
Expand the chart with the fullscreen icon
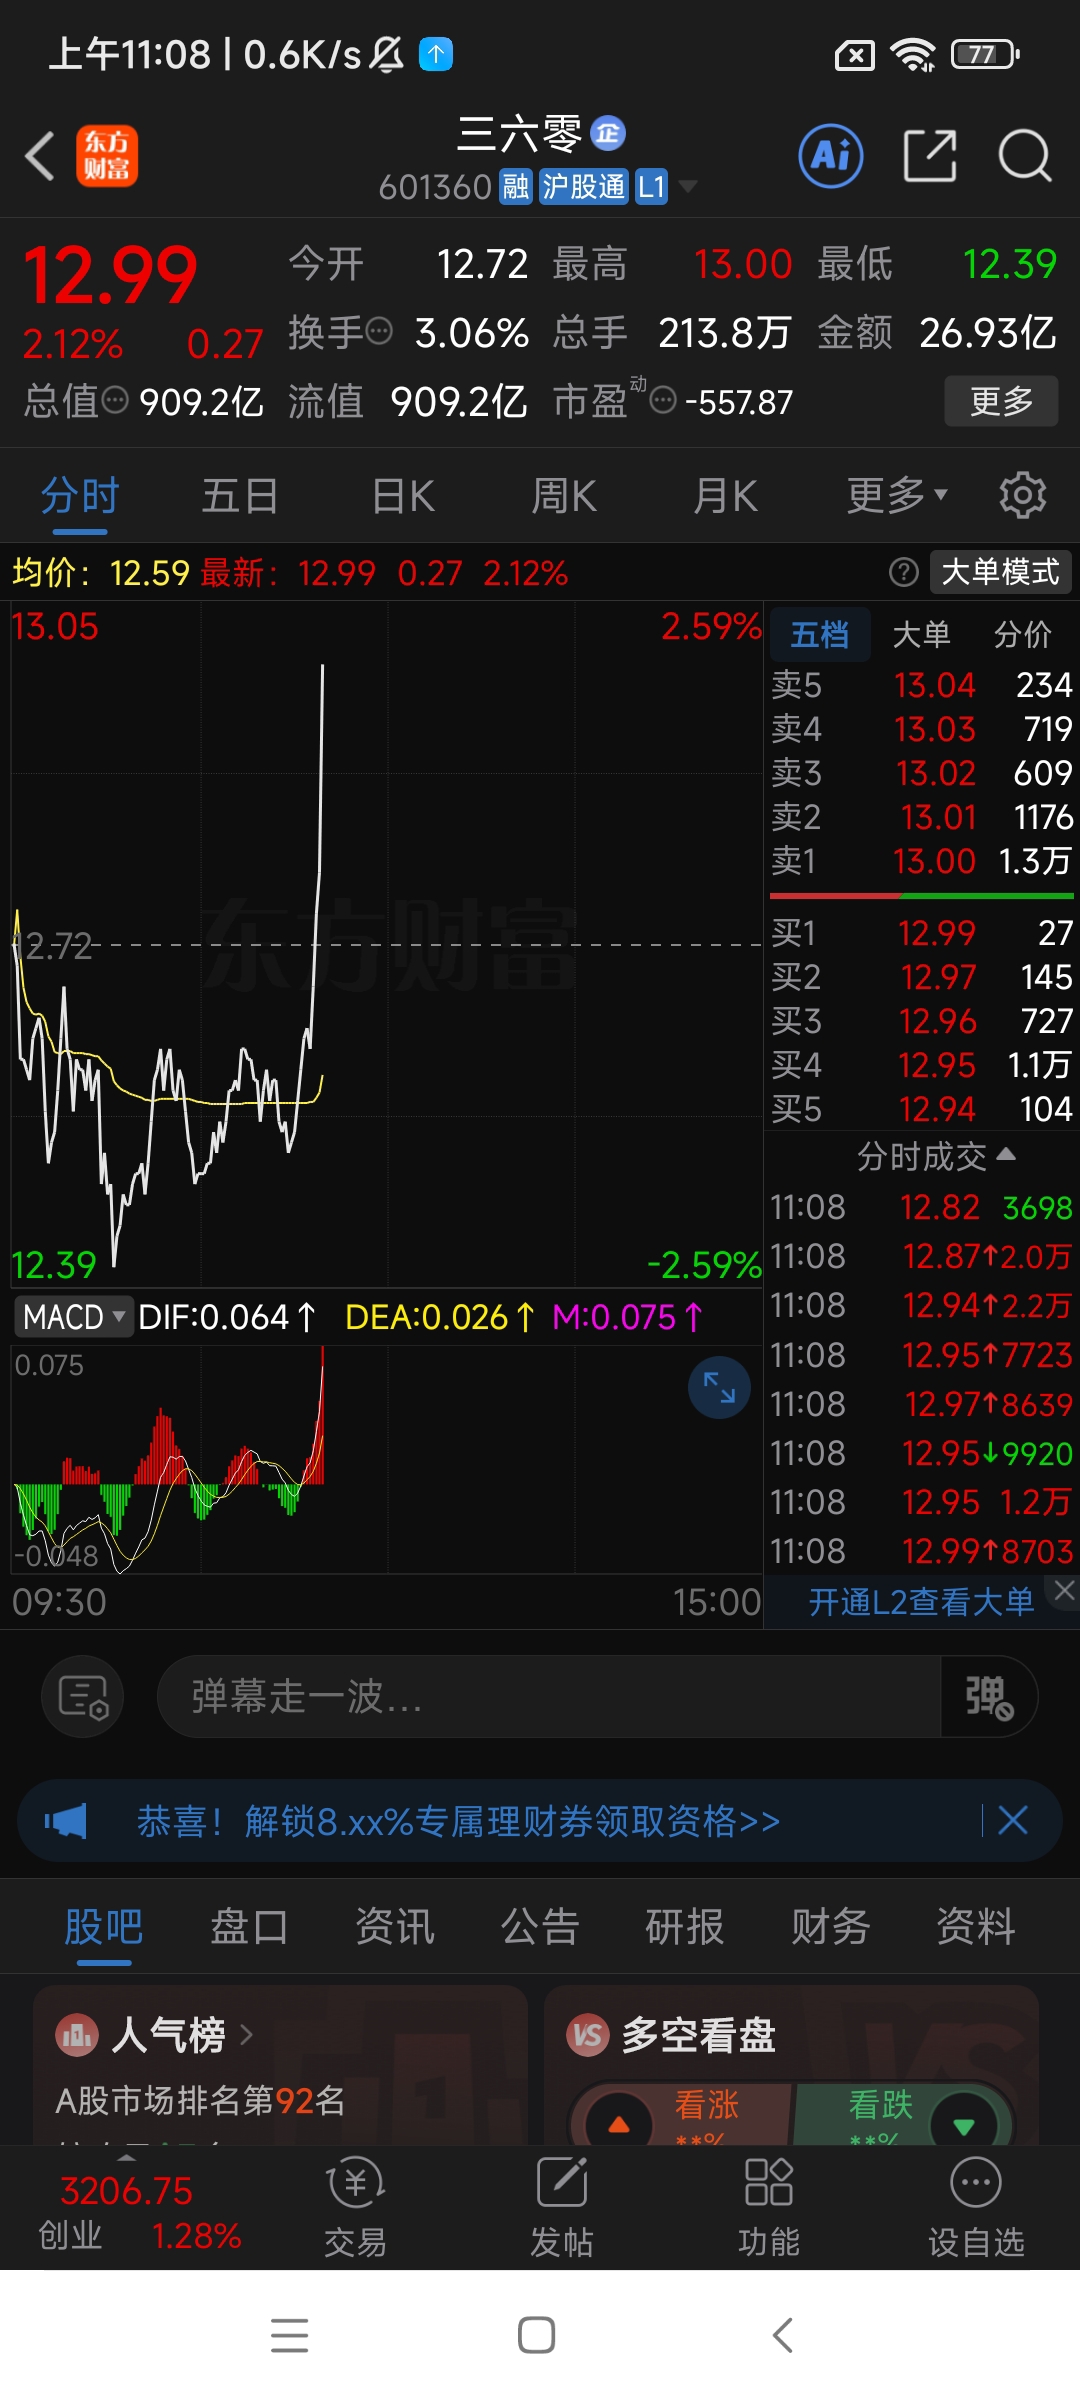(x=719, y=1387)
